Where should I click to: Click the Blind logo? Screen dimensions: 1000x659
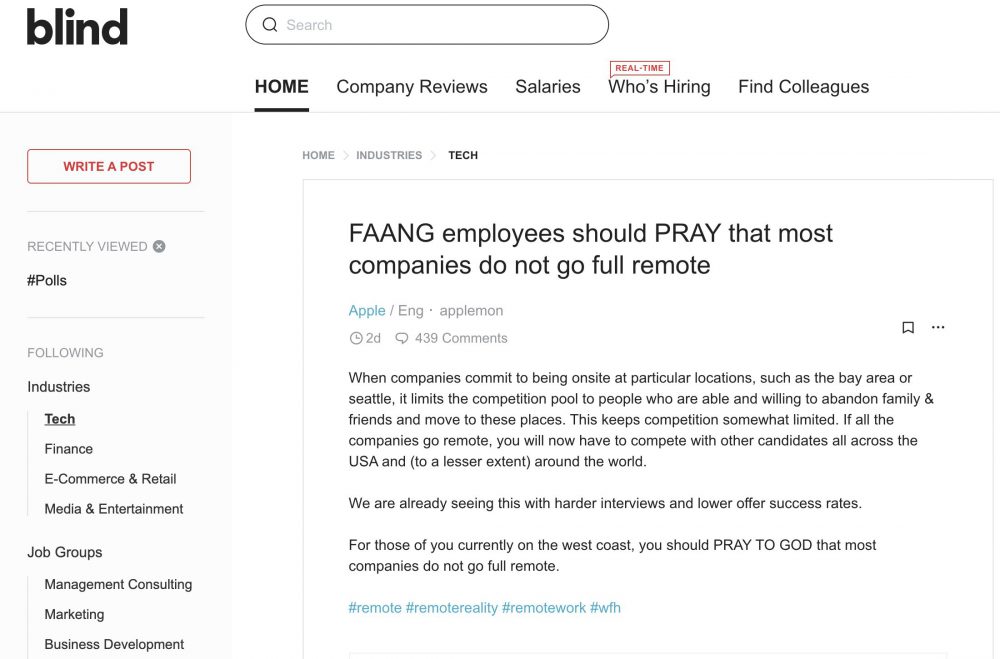pos(77,27)
